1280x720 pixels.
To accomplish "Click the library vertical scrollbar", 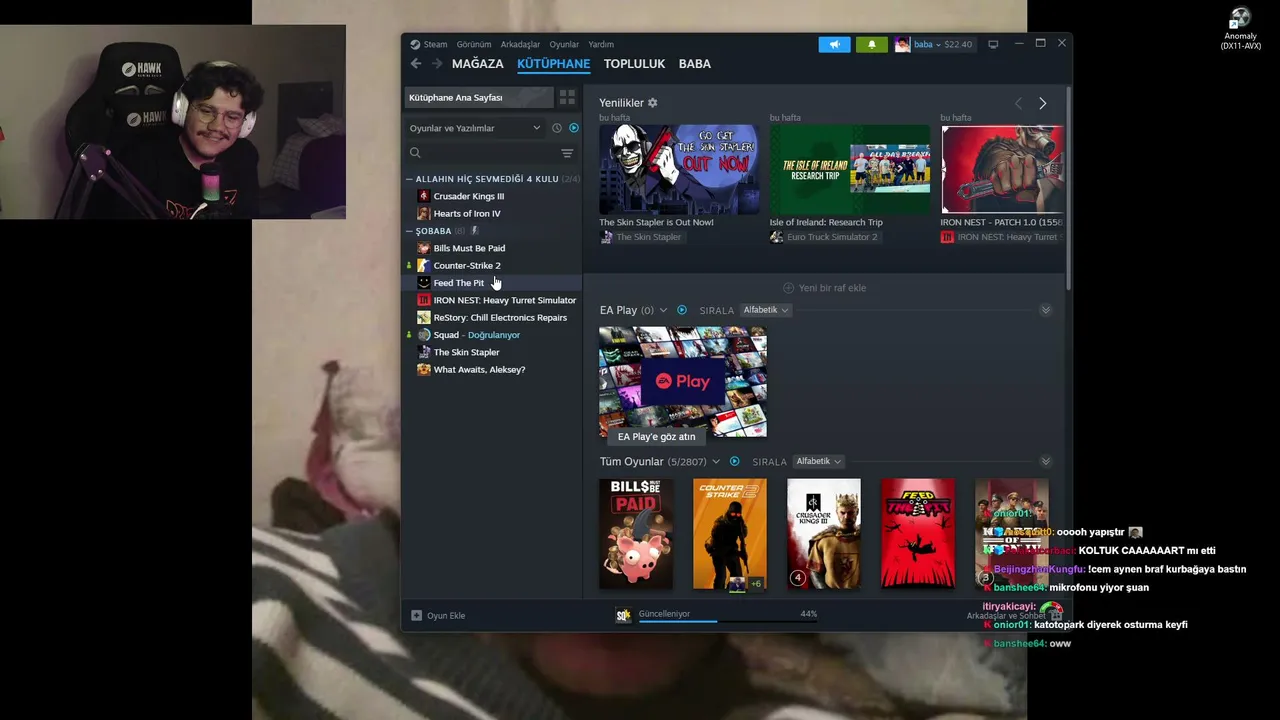I will click(1068, 190).
